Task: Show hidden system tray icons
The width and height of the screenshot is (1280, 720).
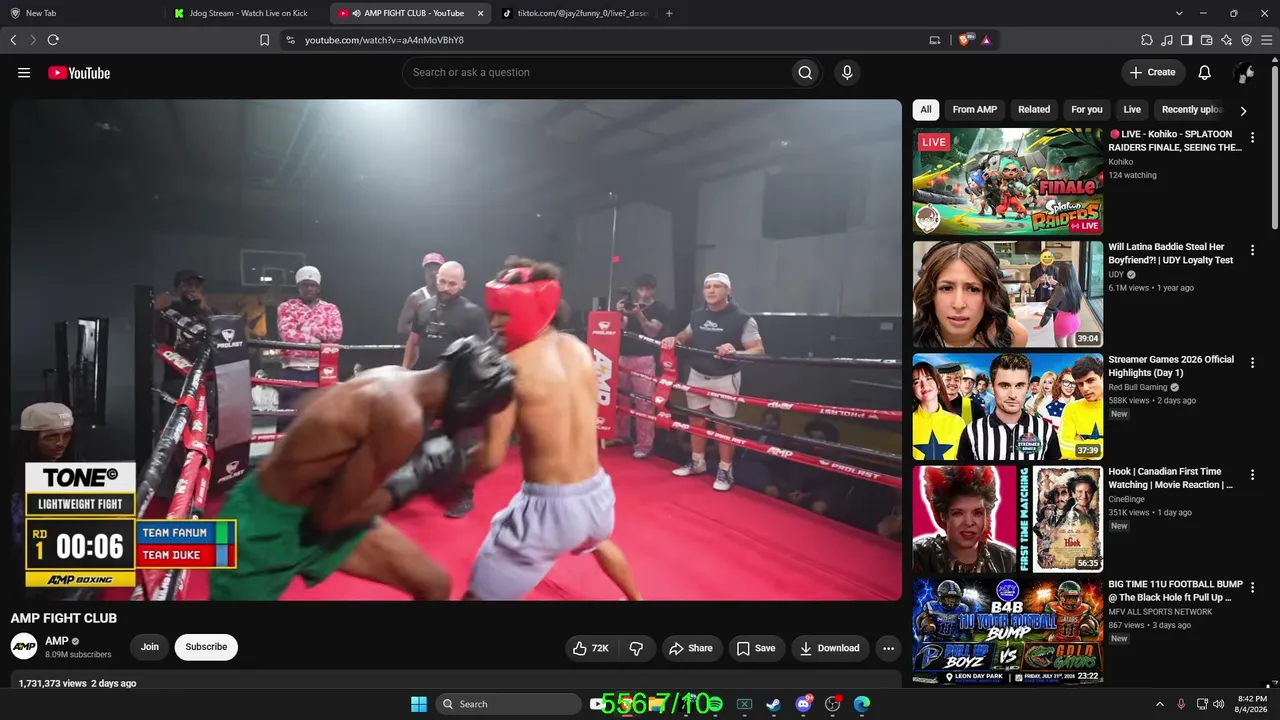Action: (x=1160, y=704)
